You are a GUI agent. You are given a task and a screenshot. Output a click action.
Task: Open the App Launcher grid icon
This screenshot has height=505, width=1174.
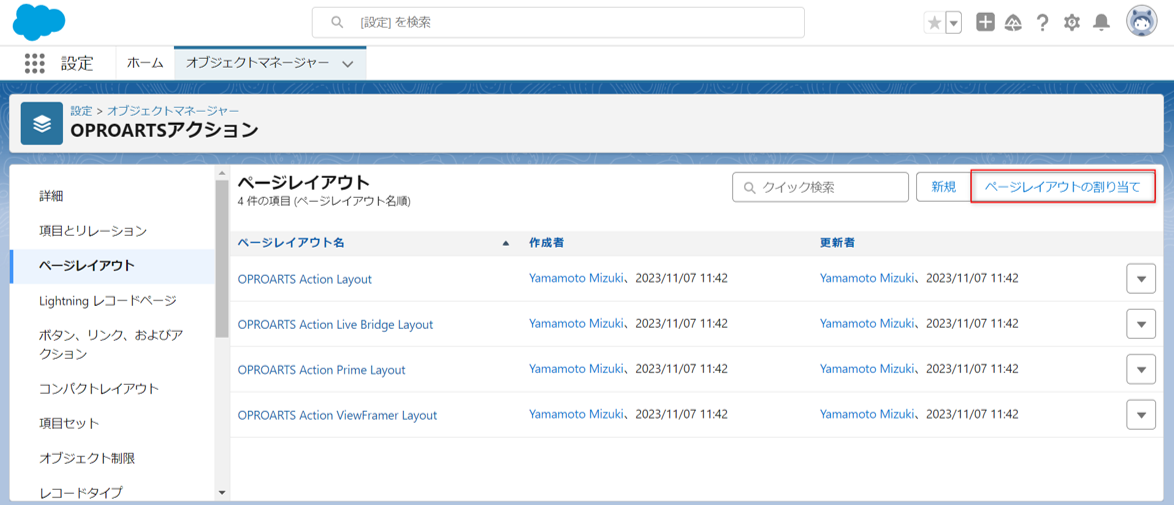[35, 63]
